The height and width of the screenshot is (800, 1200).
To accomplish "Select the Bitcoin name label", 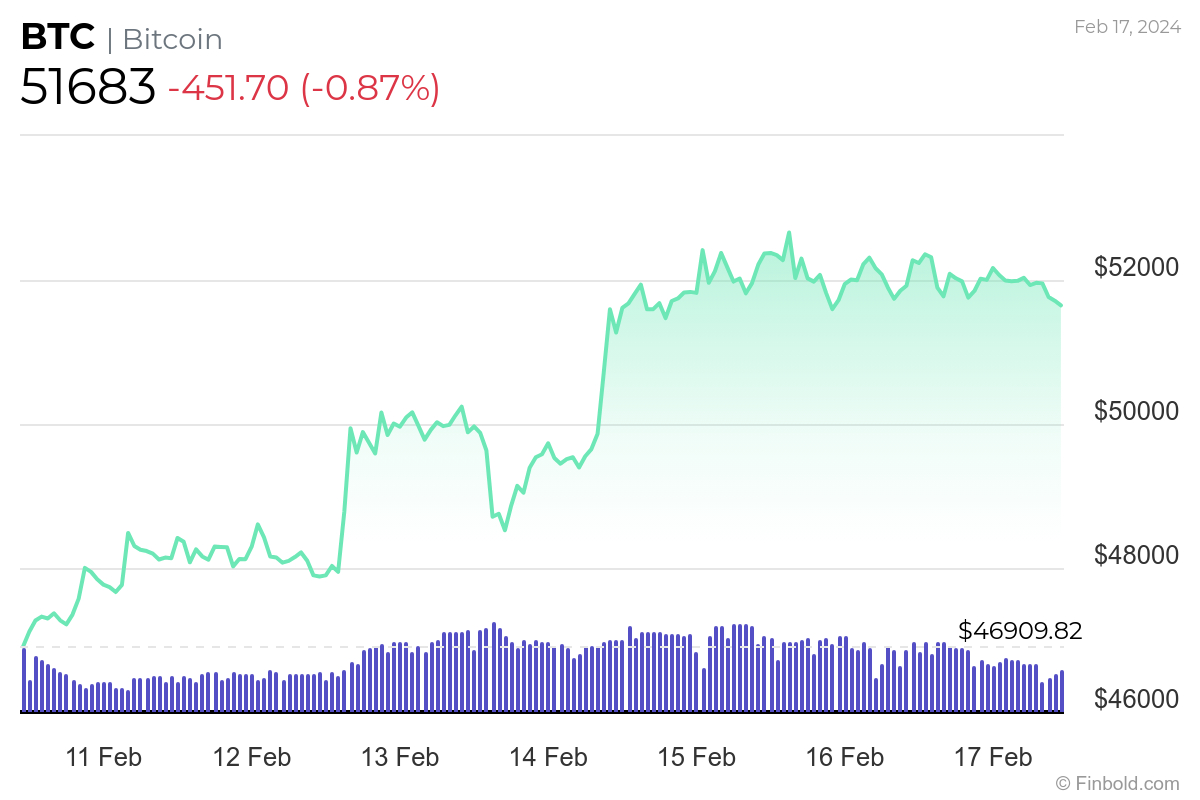I will (x=172, y=39).
